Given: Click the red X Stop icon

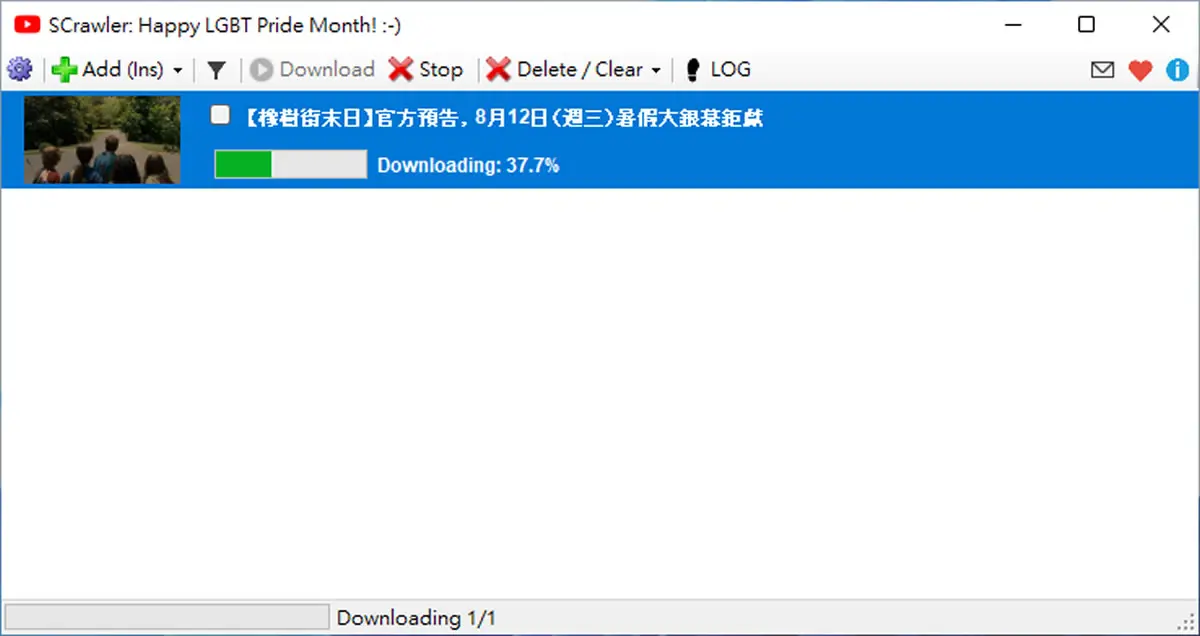Looking at the screenshot, I should coord(401,70).
